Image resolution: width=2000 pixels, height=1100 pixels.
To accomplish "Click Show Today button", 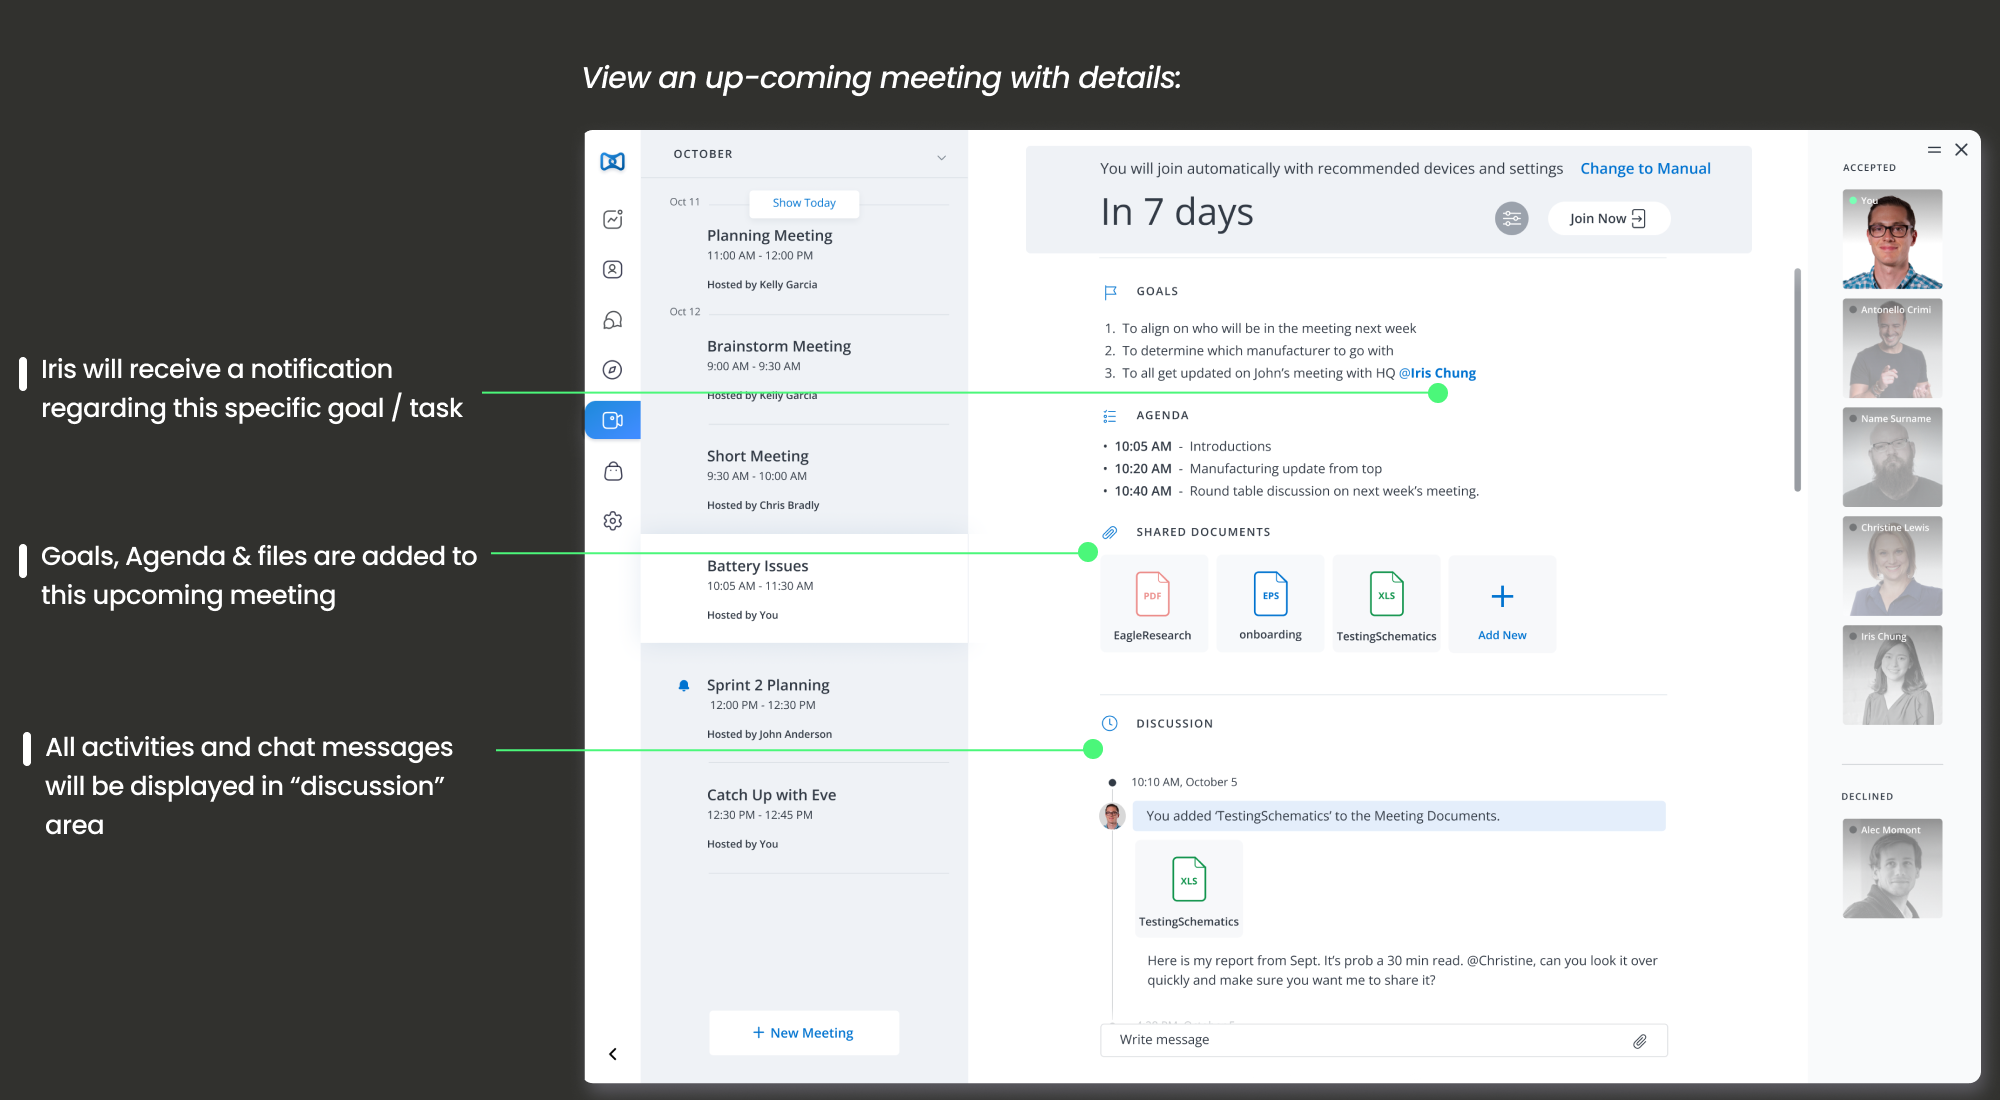I will 804,203.
